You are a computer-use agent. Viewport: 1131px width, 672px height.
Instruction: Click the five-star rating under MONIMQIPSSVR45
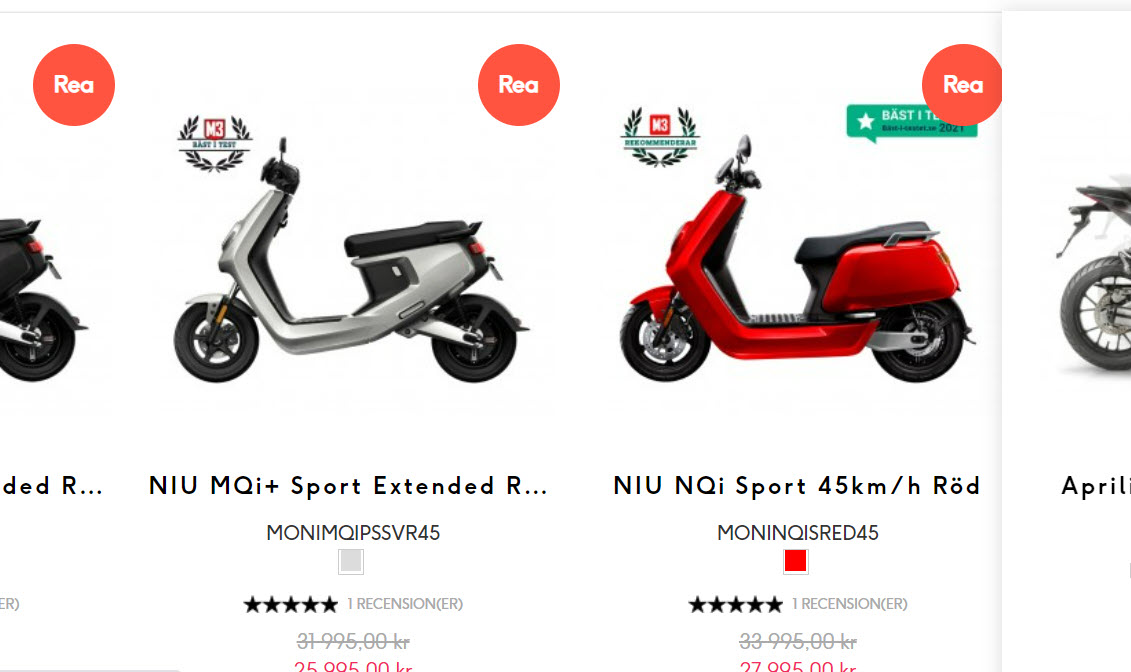[x=291, y=604]
